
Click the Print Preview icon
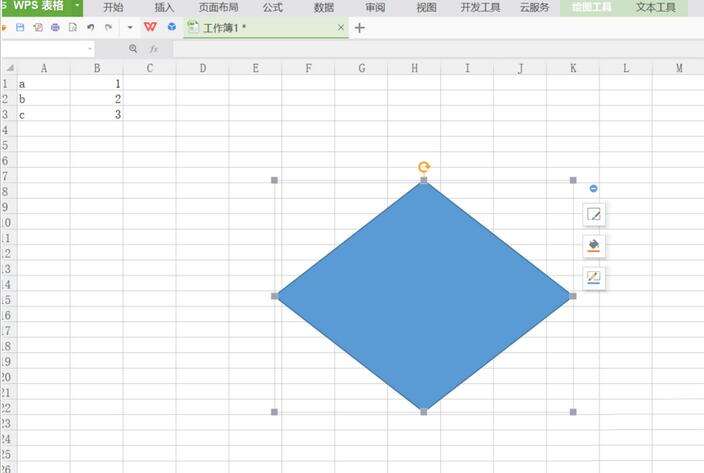(x=73, y=27)
